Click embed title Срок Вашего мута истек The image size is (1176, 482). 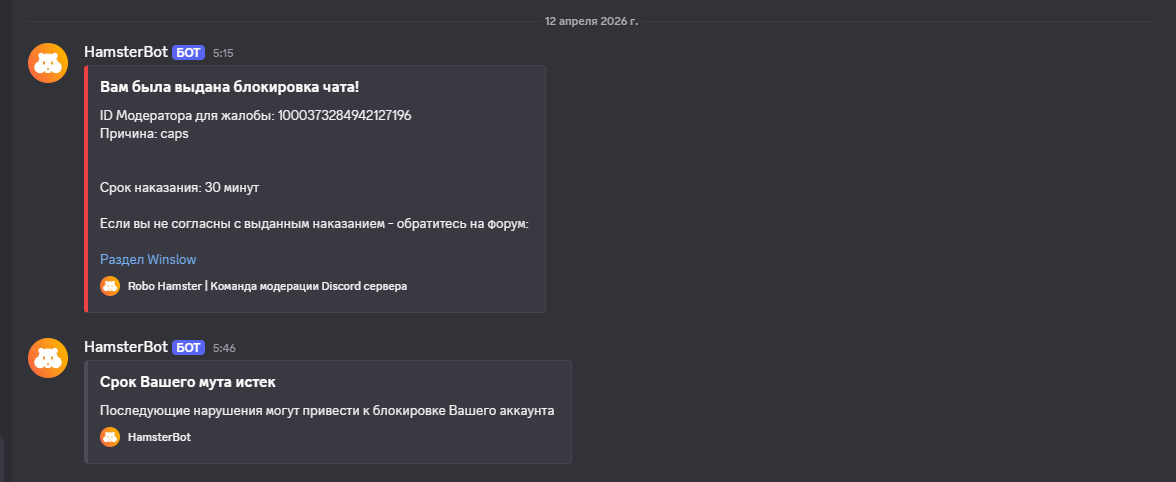(187, 382)
